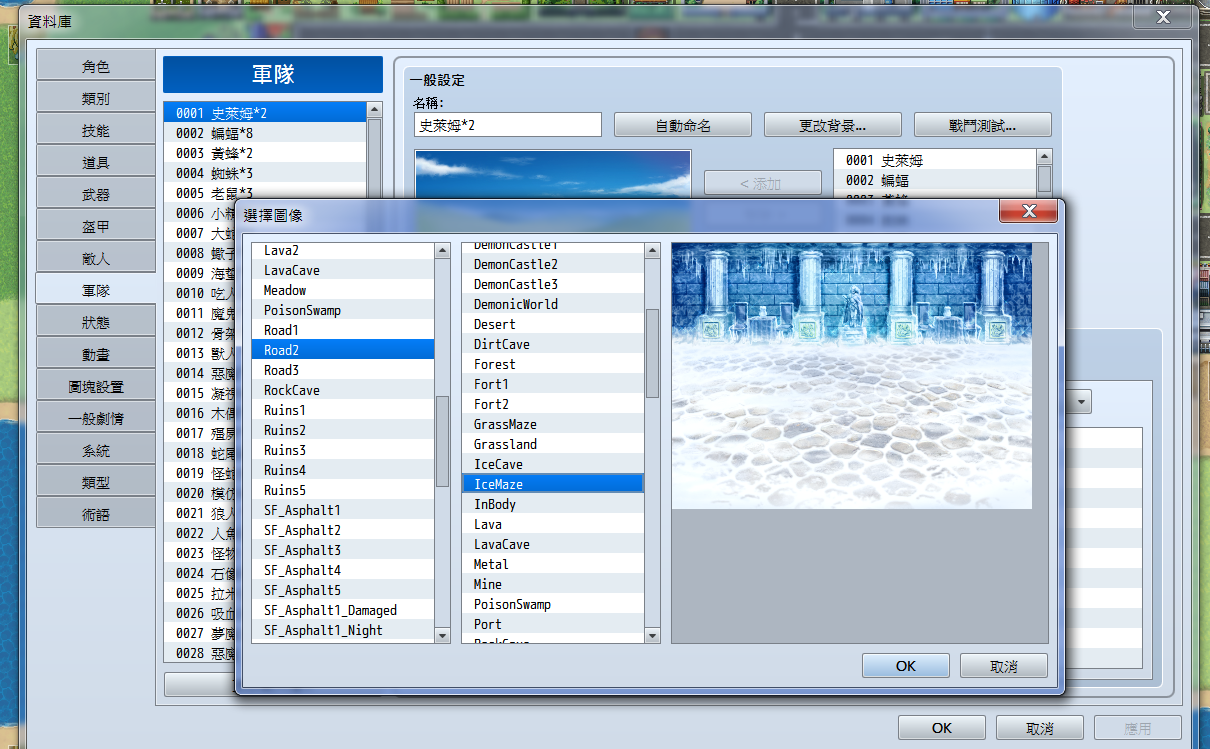Select troop 0003 黃蜂*2

(x=265, y=153)
